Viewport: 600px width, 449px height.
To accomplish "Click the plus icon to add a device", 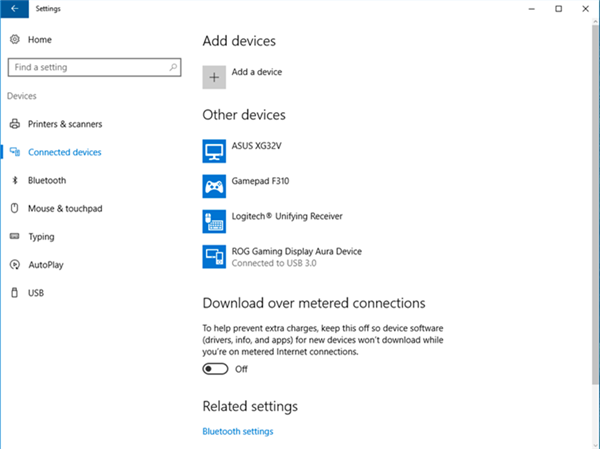I will pyautogui.click(x=214, y=77).
